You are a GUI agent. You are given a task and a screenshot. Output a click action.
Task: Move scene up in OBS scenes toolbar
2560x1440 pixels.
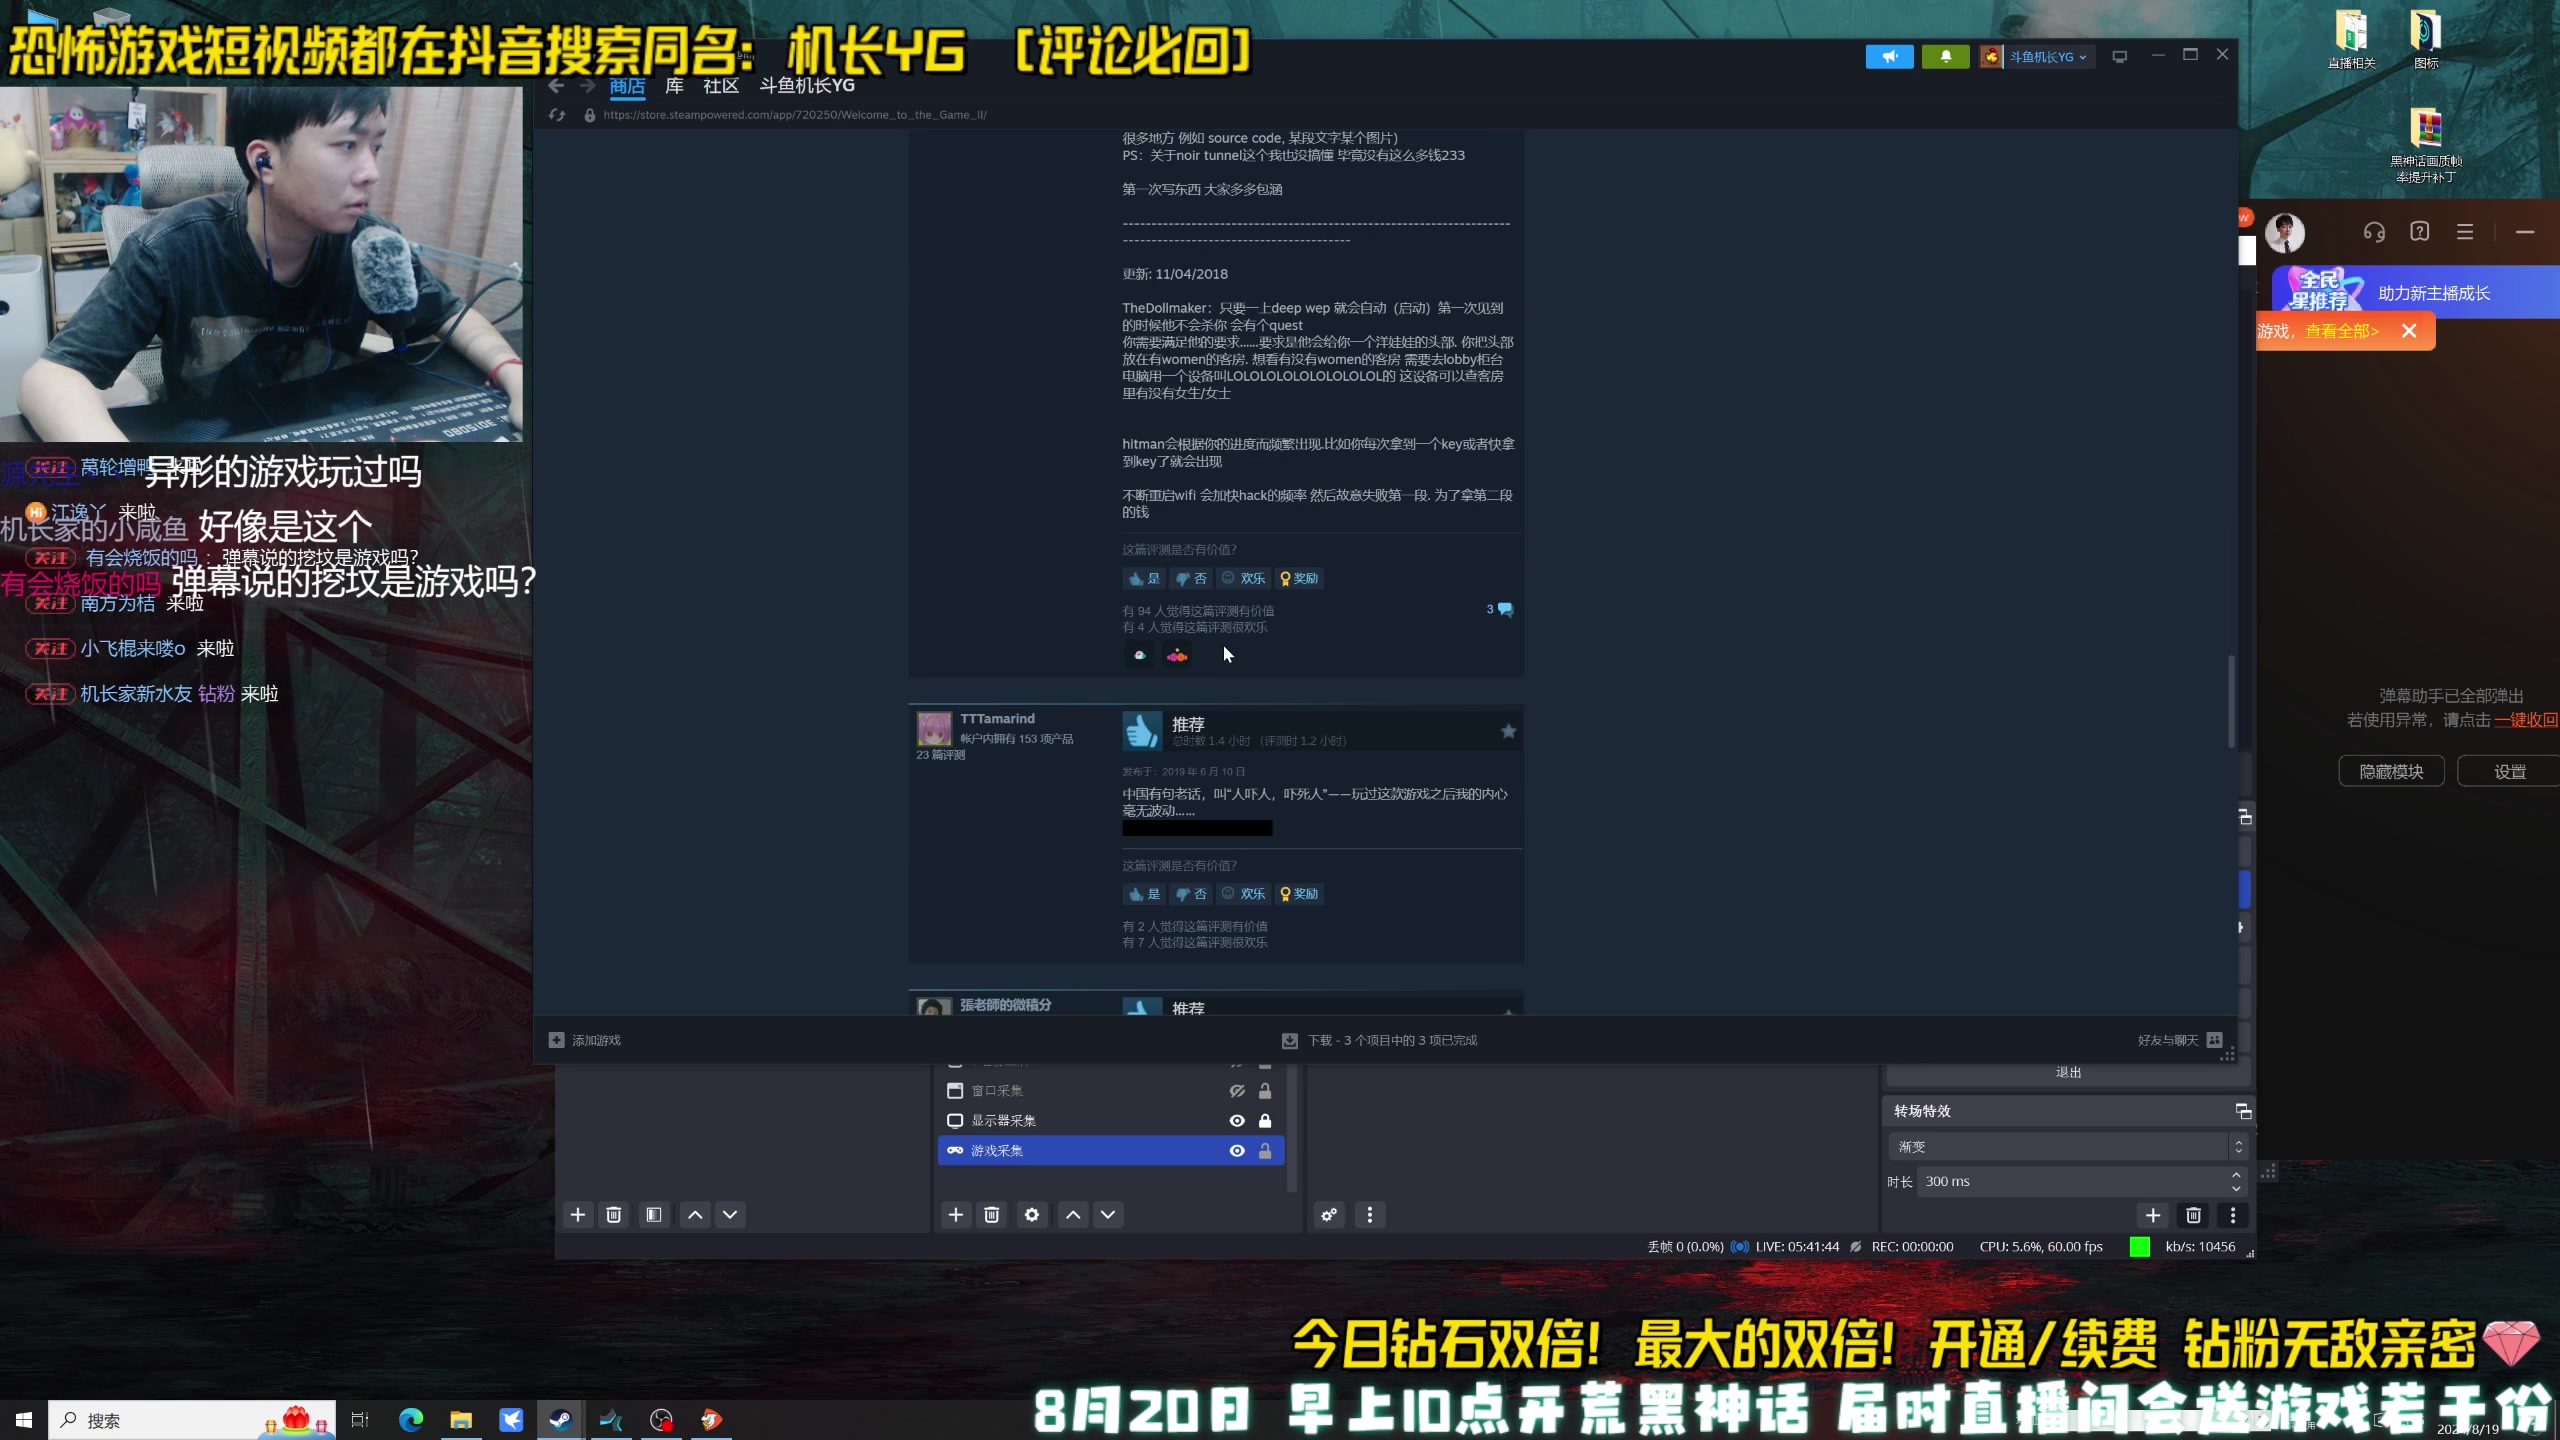(x=695, y=1214)
